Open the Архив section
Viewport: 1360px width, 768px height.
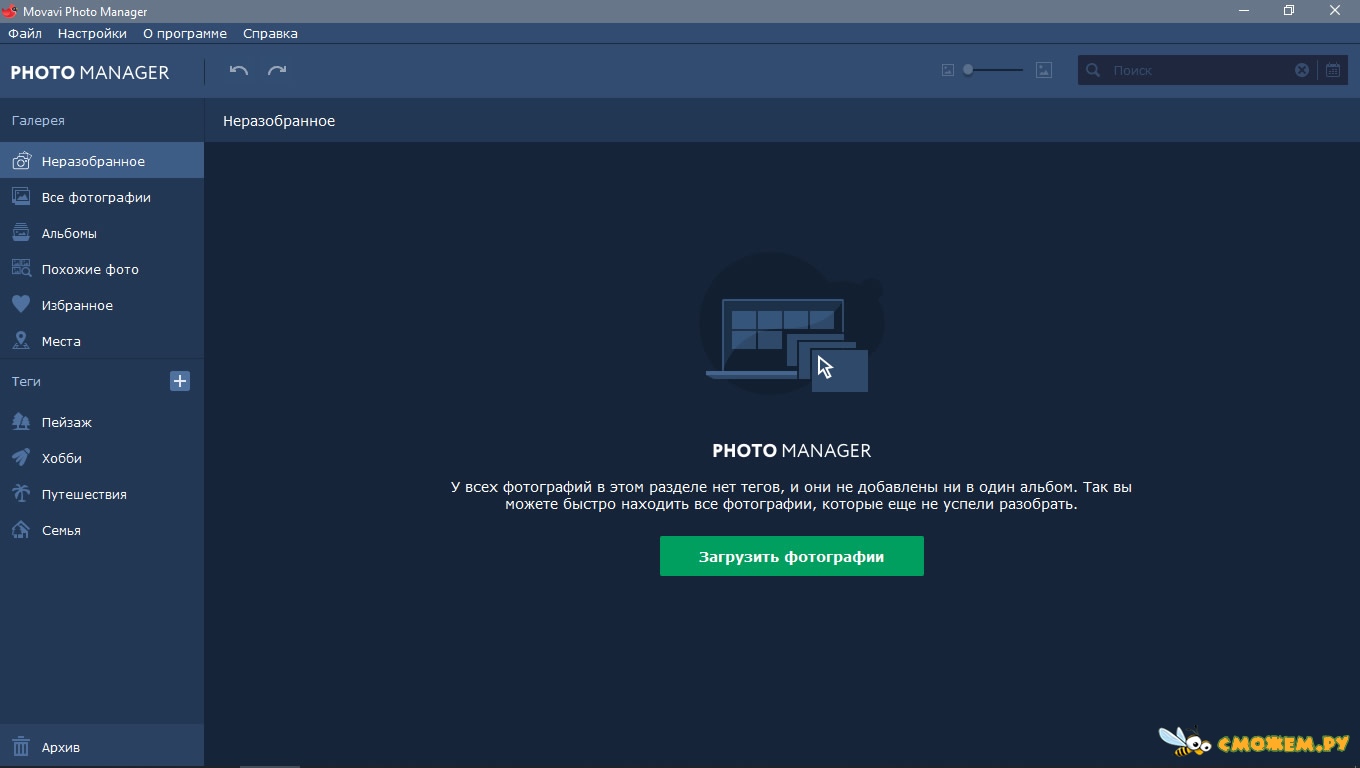[x=102, y=747]
